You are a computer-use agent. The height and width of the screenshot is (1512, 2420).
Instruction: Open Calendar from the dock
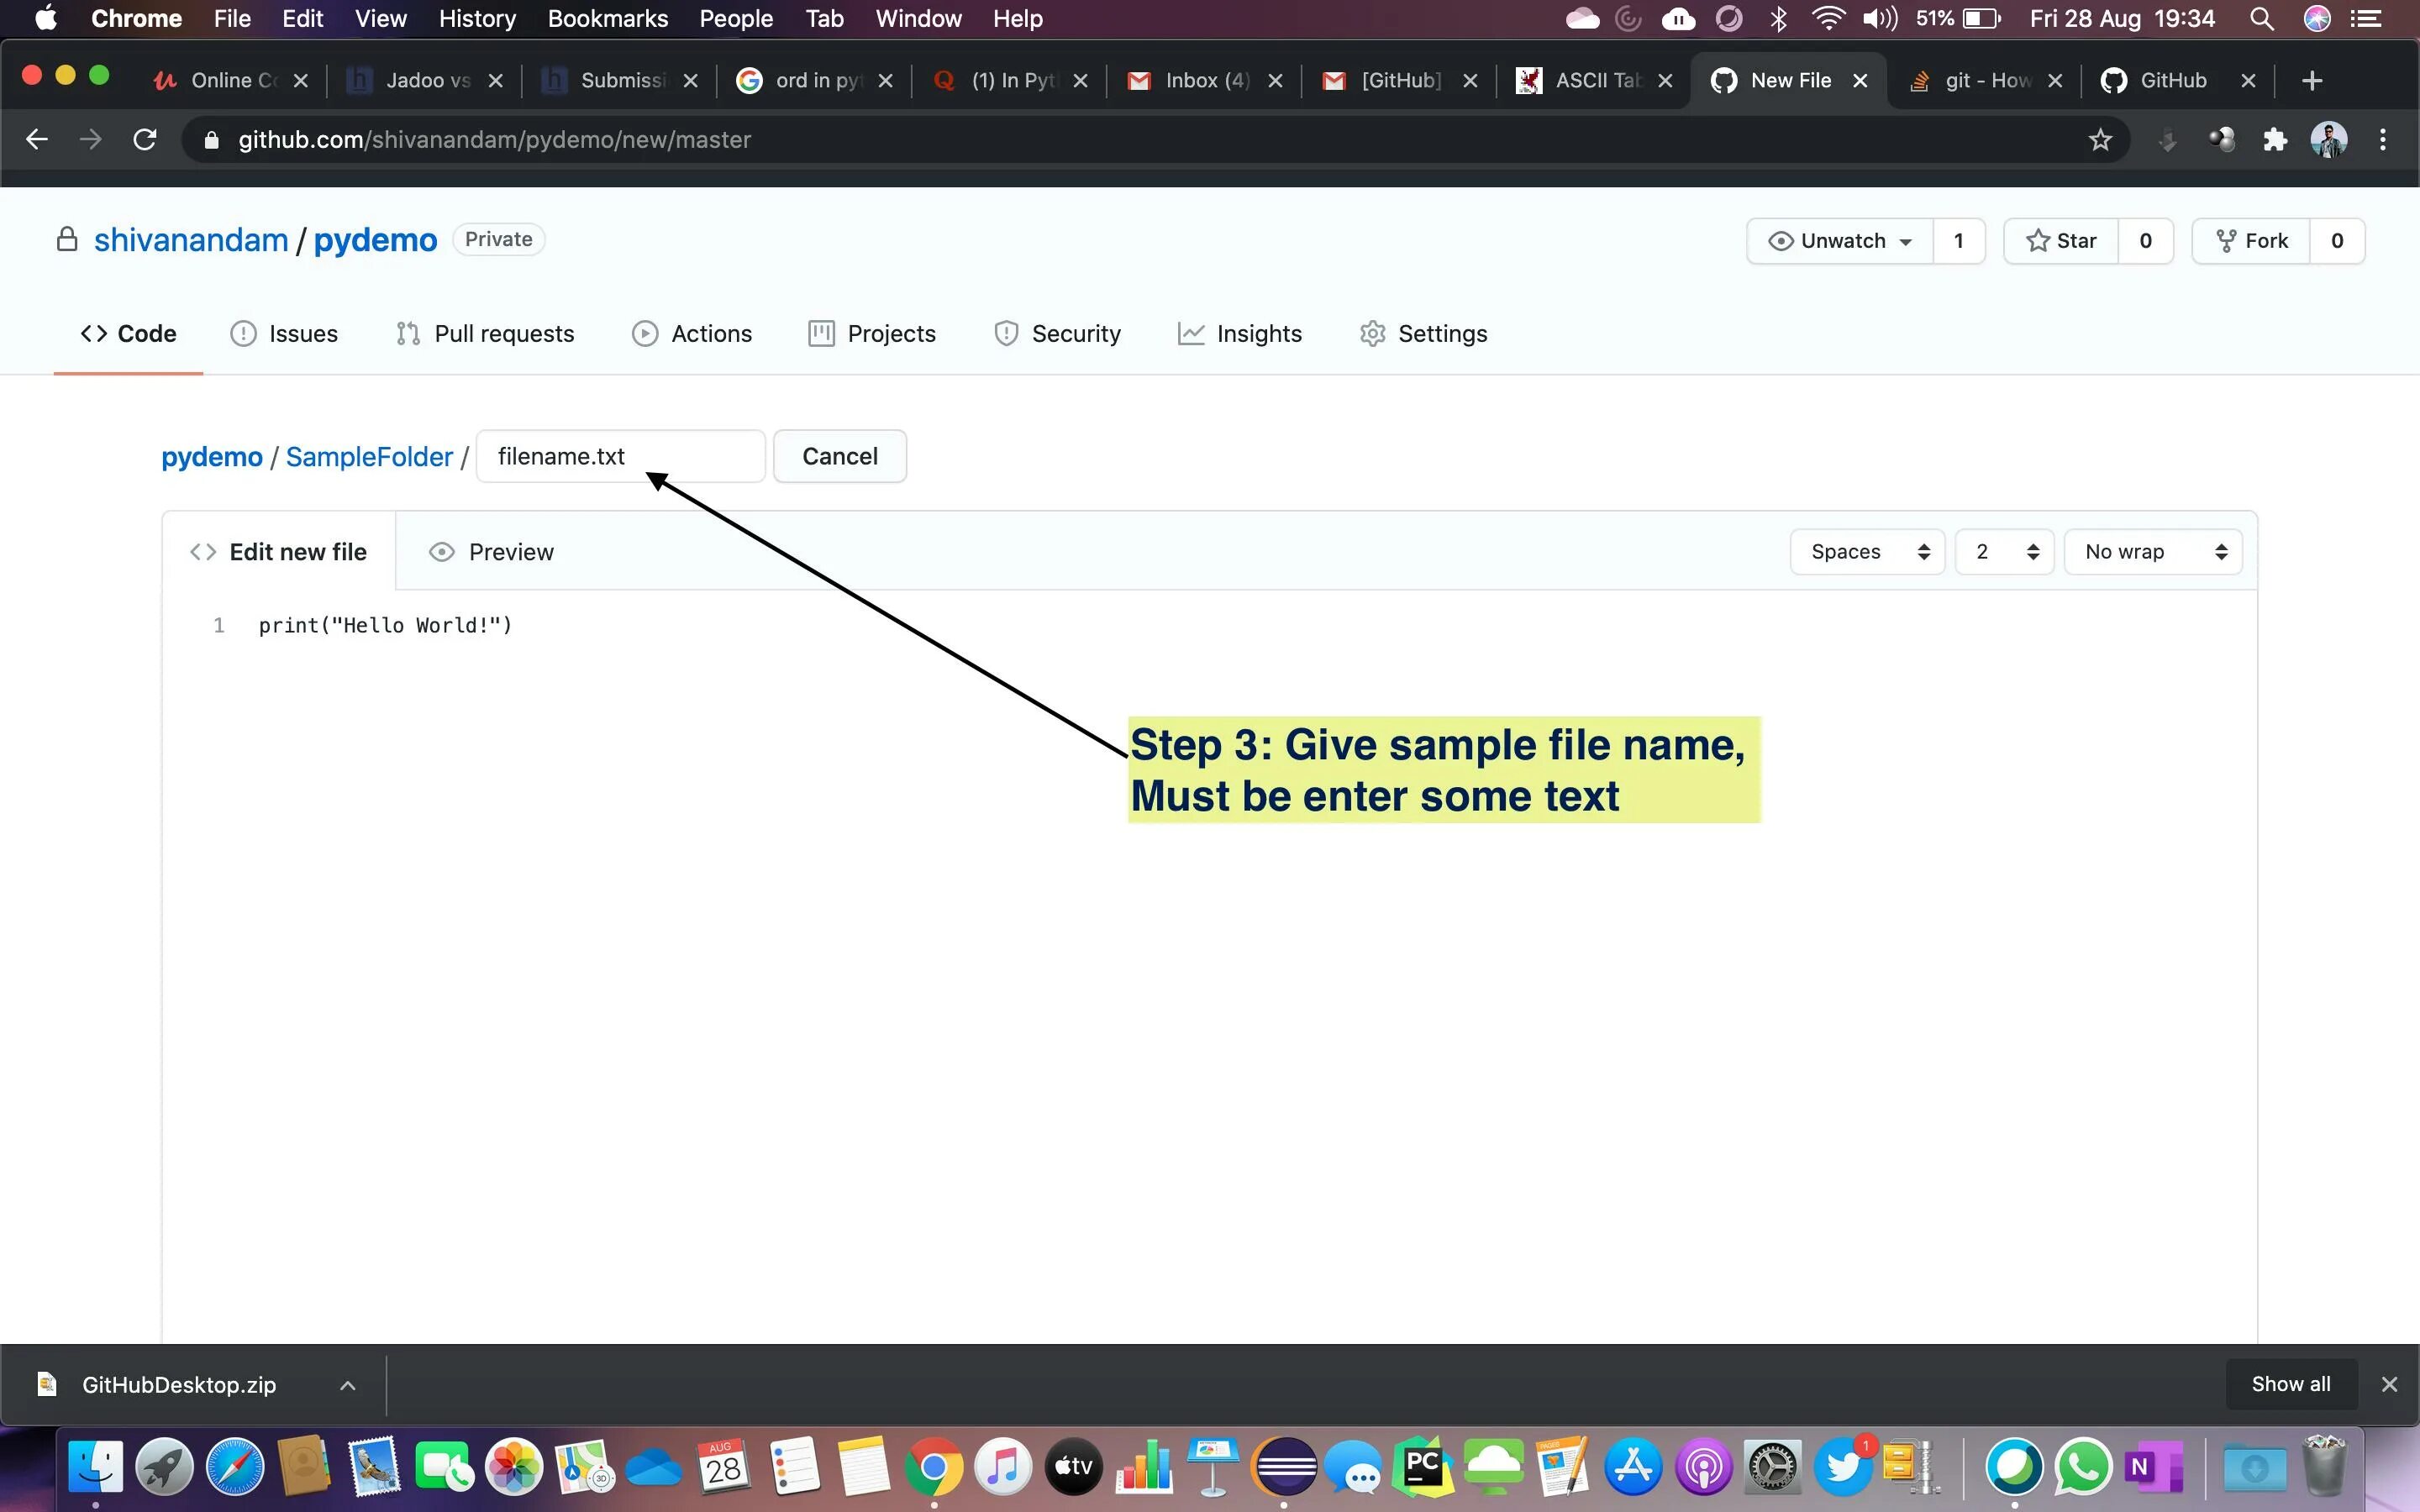(x=724, y=1467)
